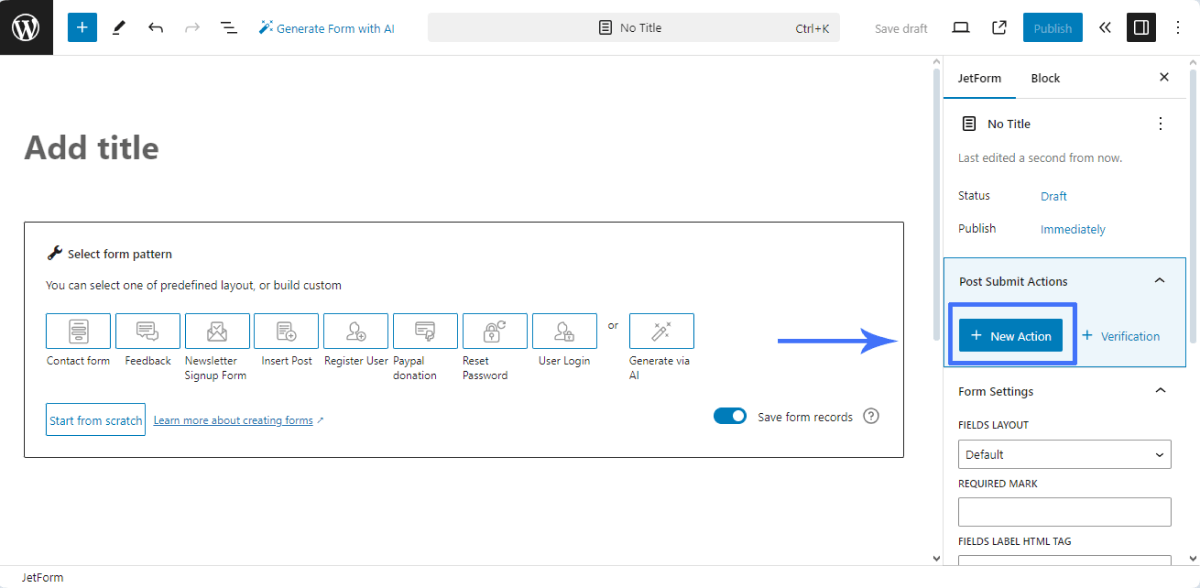Open the editor preview options
This screenshot has height=588, width=1200.
pos(960,27)
